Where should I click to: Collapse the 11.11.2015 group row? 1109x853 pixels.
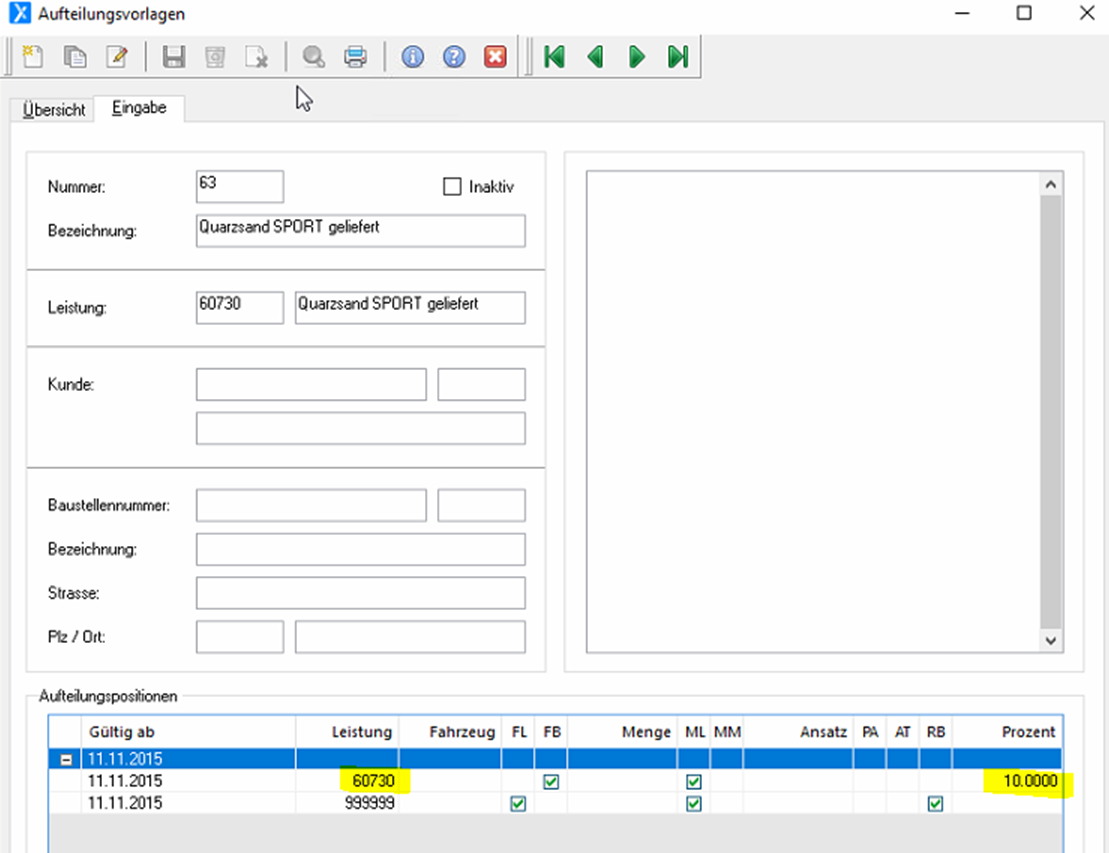[67, 760]
